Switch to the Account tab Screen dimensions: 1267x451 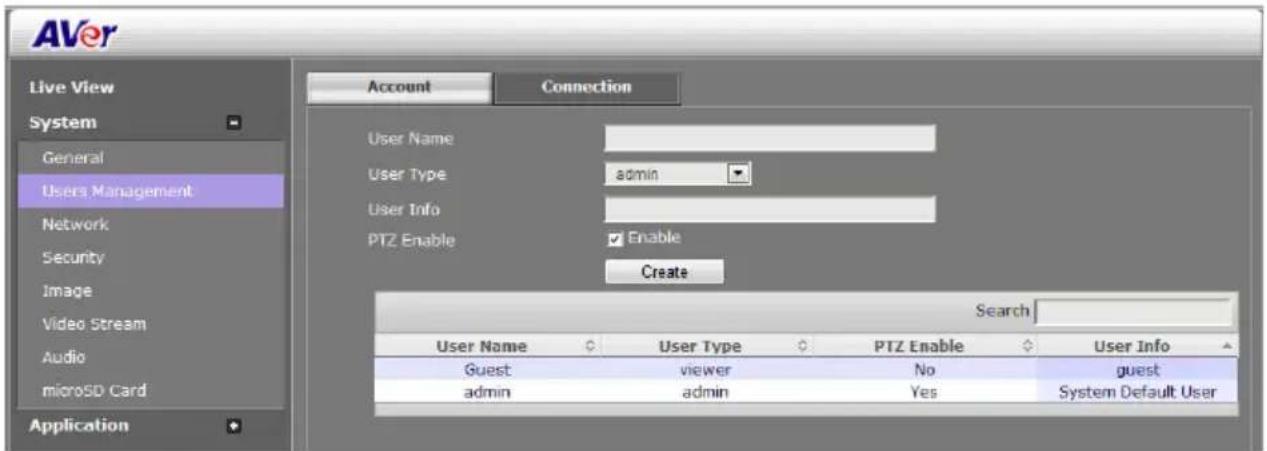coord(400,87)
